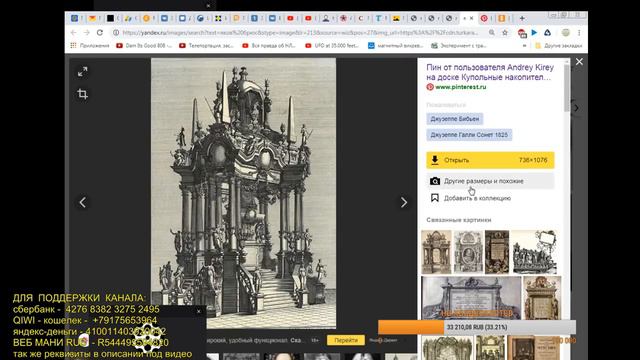Screen dimensions: 640x360
Task: Open the Телепортация bookmark
Action: (207, 46)
